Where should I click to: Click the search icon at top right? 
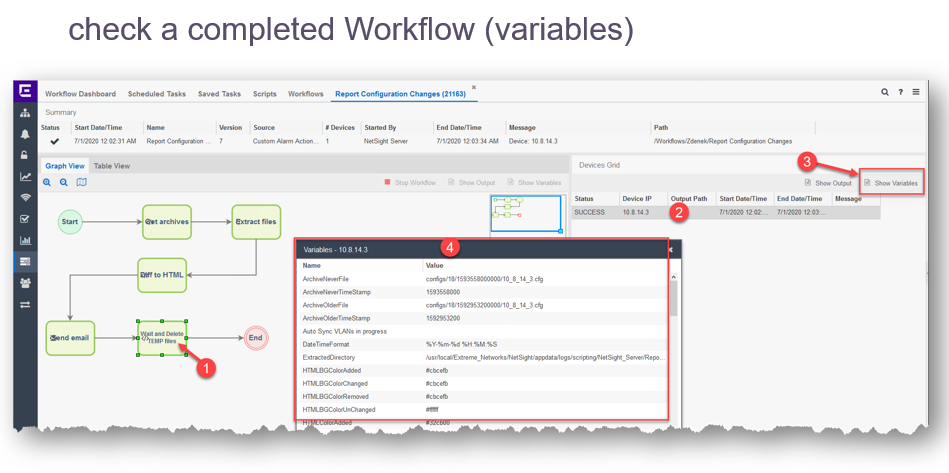(885, 92)
